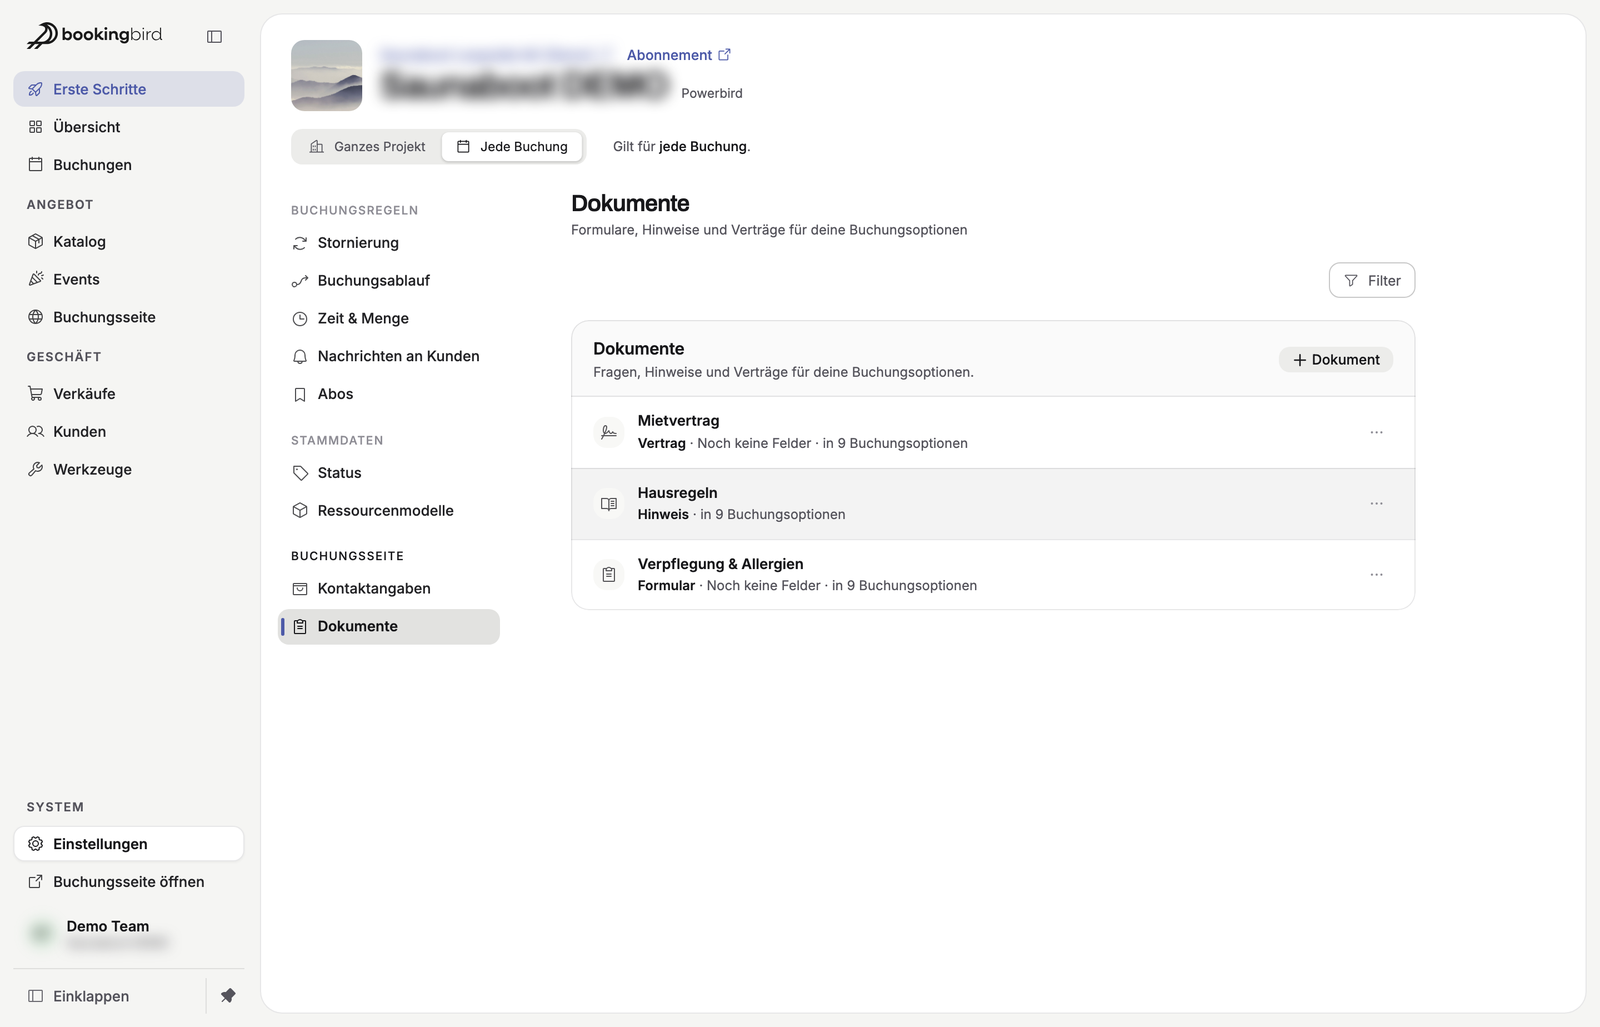Click the Kunden people icon
The height and width of the screenshot is (1027, 1600).
pyautogui.click(x=36, y=432)
